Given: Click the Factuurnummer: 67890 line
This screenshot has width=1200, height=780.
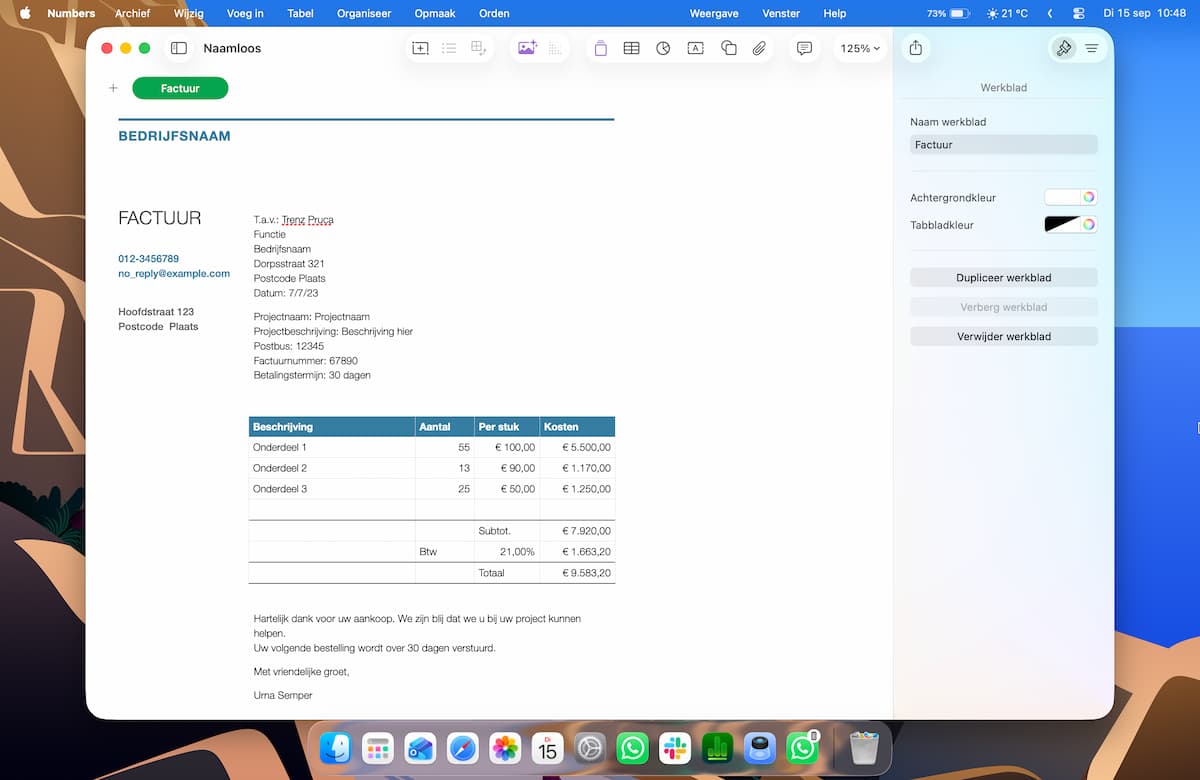Looking at the screenshot, I should coord(306,361).
